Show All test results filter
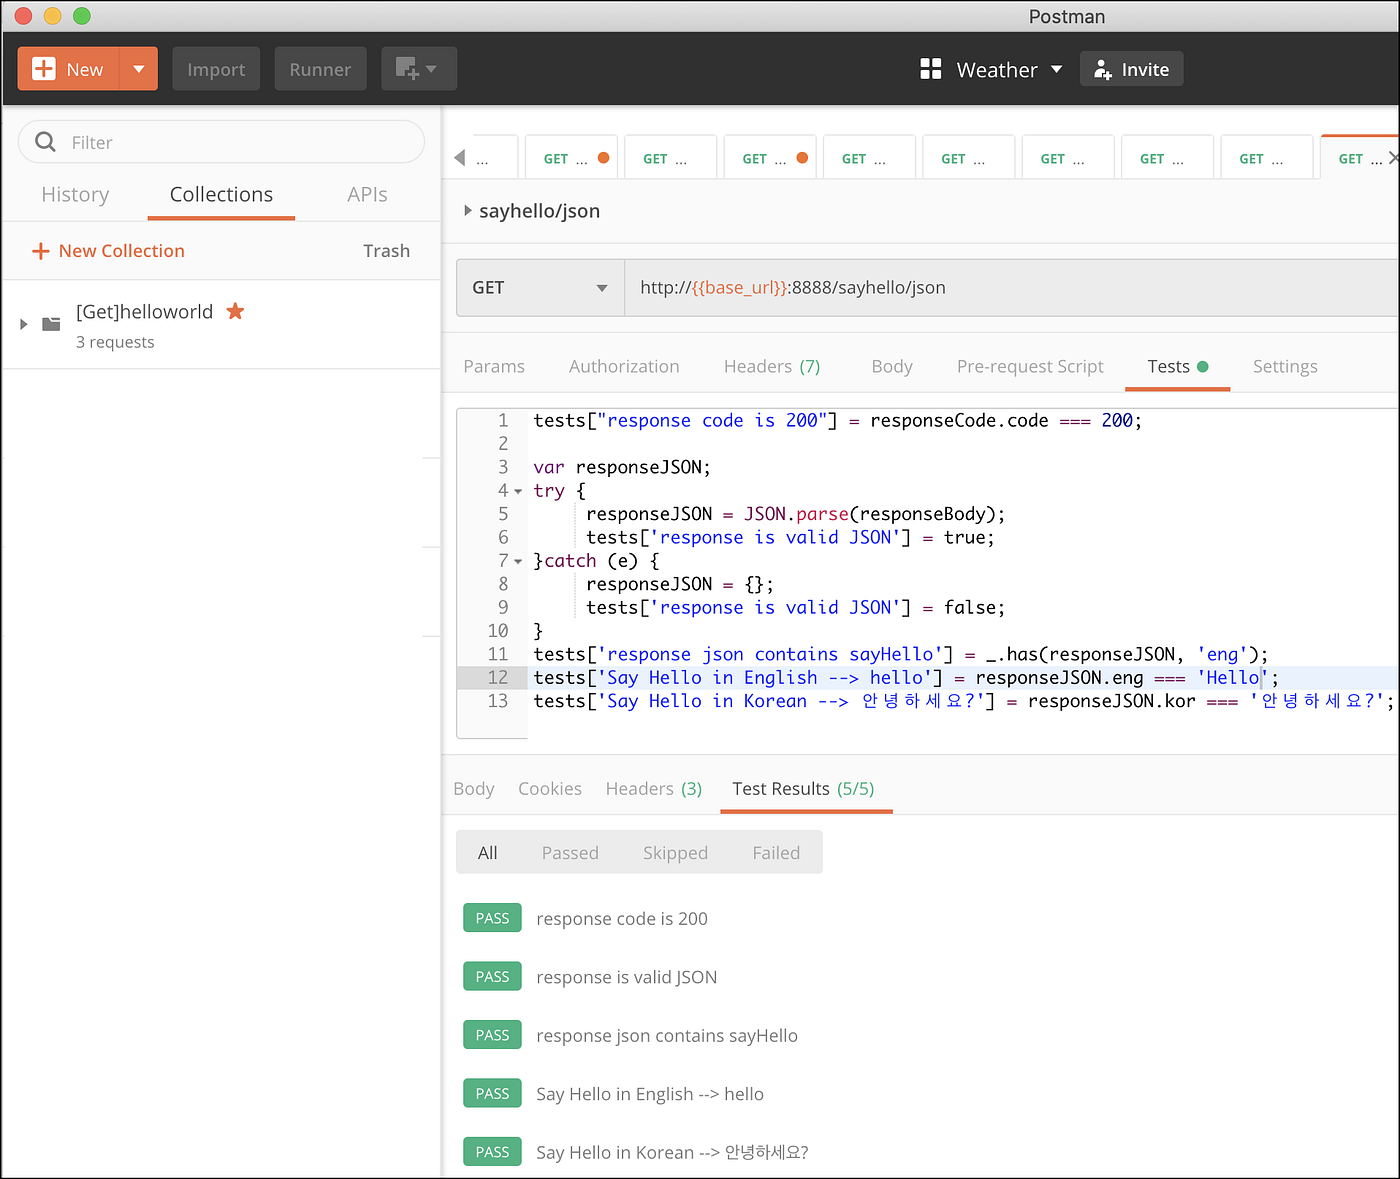The height and width of the screenshot is (1179, 1400). pyautogui.click(x=487, y=852)
